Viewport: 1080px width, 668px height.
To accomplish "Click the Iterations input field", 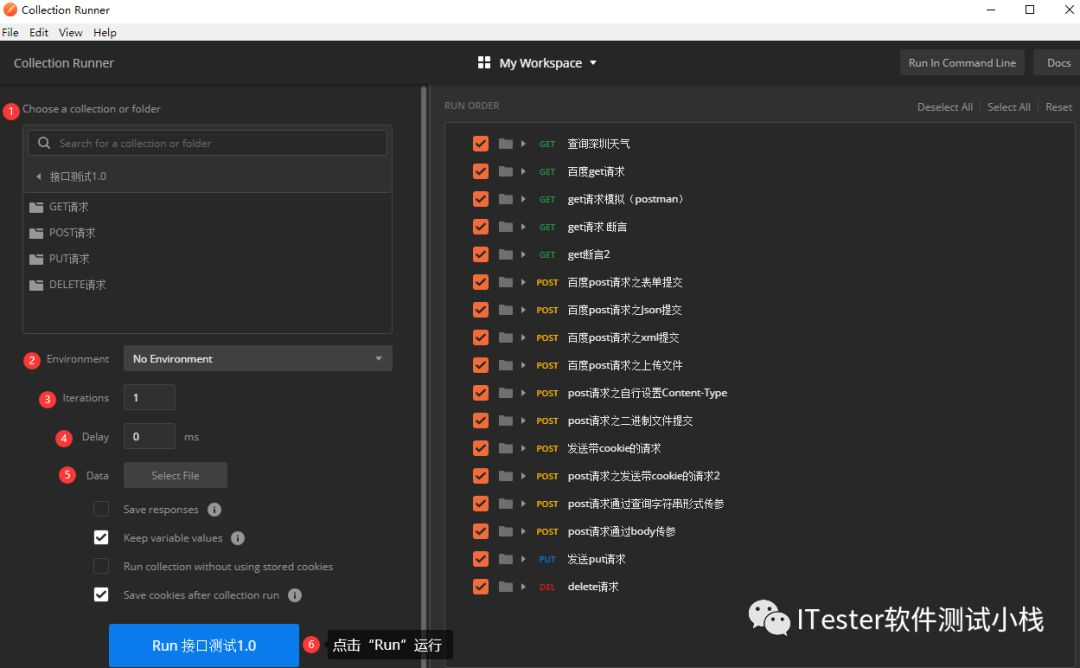I will 149,397.
